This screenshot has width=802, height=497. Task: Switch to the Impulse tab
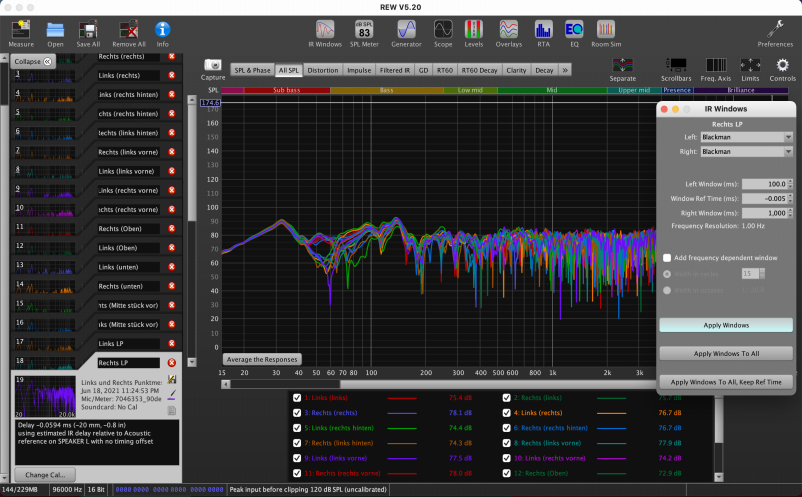click(x=359, y=70)
